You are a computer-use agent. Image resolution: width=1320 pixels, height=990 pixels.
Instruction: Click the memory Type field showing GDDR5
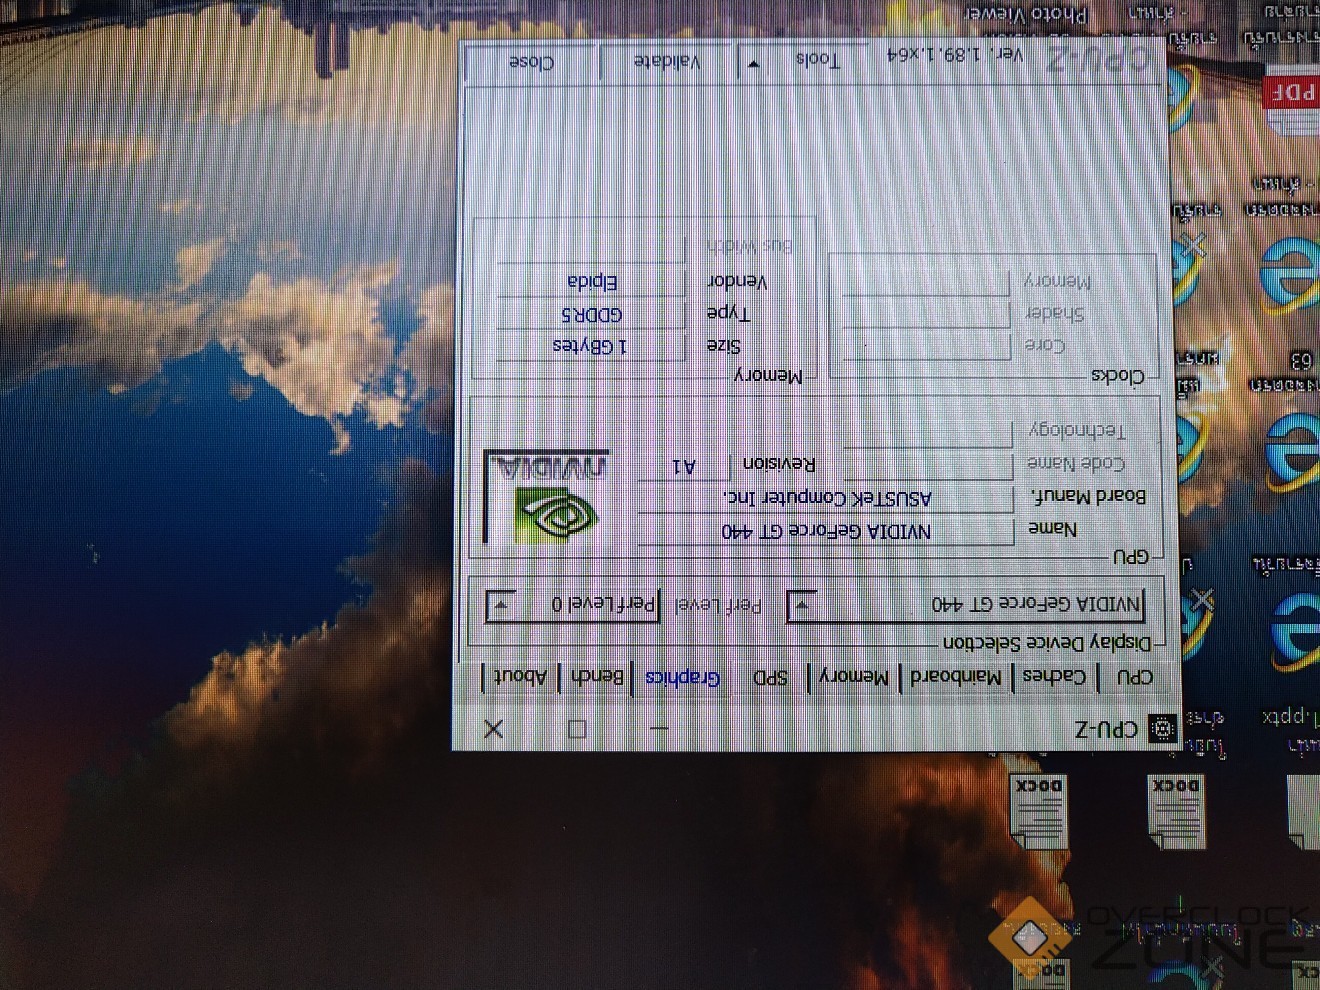click(590, 314)
